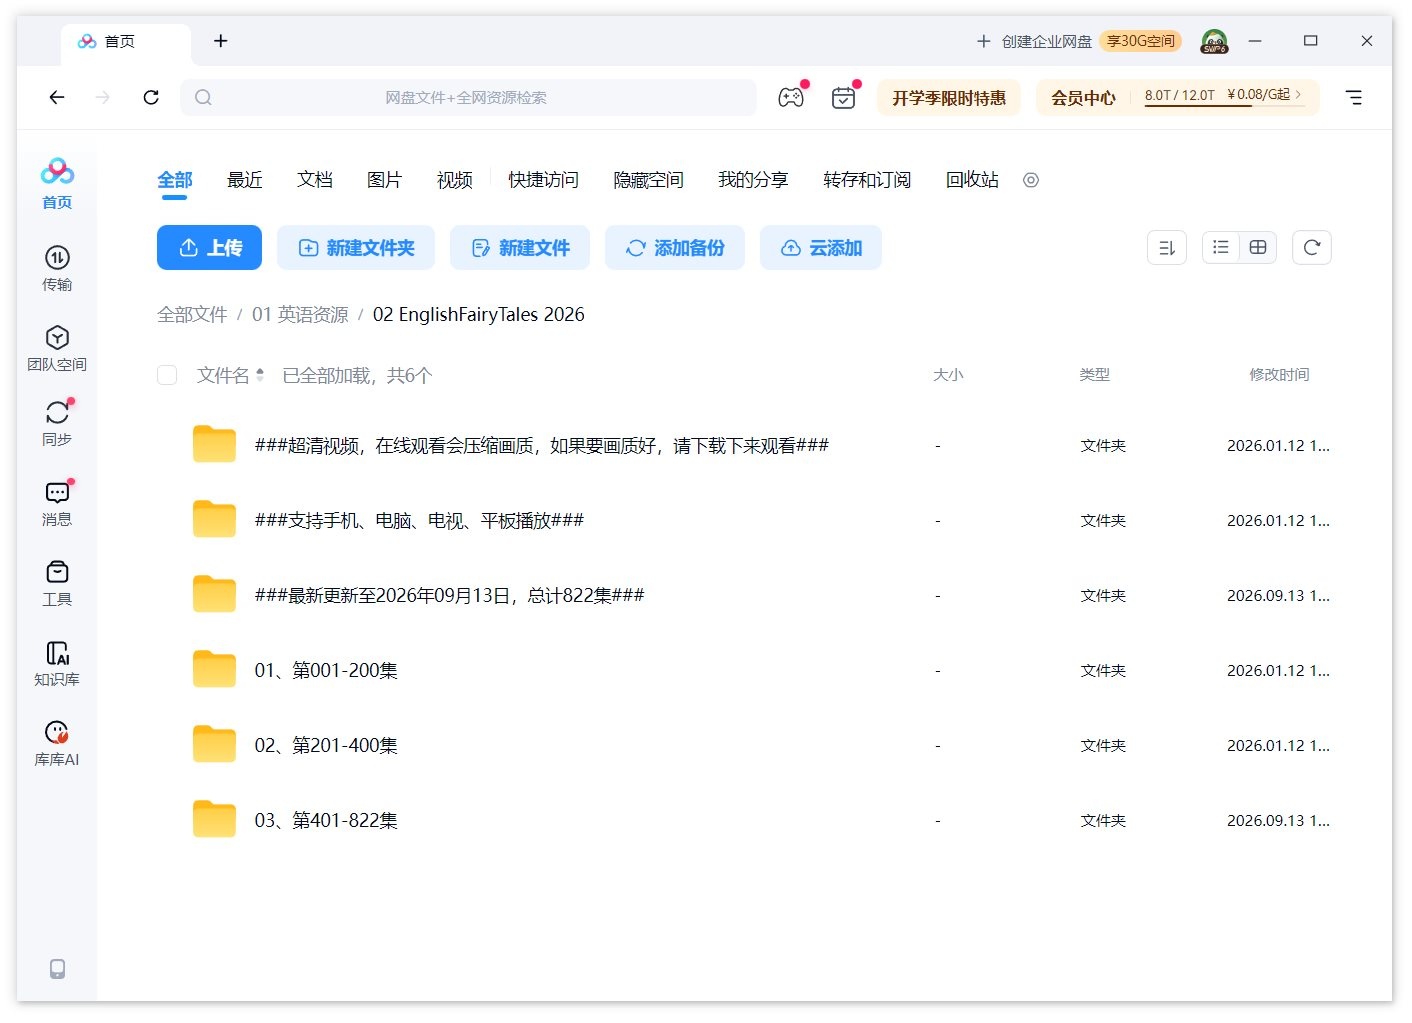Switch to the 图片 tab
The image size is (1412, 1023).
[x=385, y=180]
